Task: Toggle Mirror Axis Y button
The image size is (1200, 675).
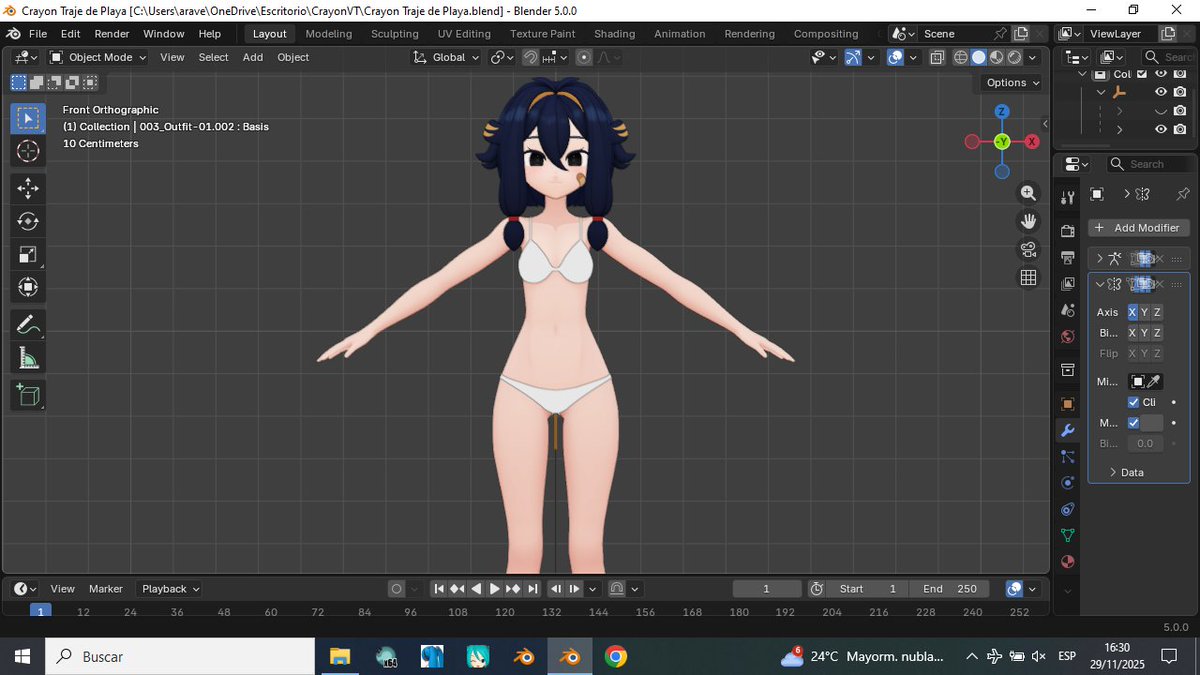Action: tap(1145, 312)
